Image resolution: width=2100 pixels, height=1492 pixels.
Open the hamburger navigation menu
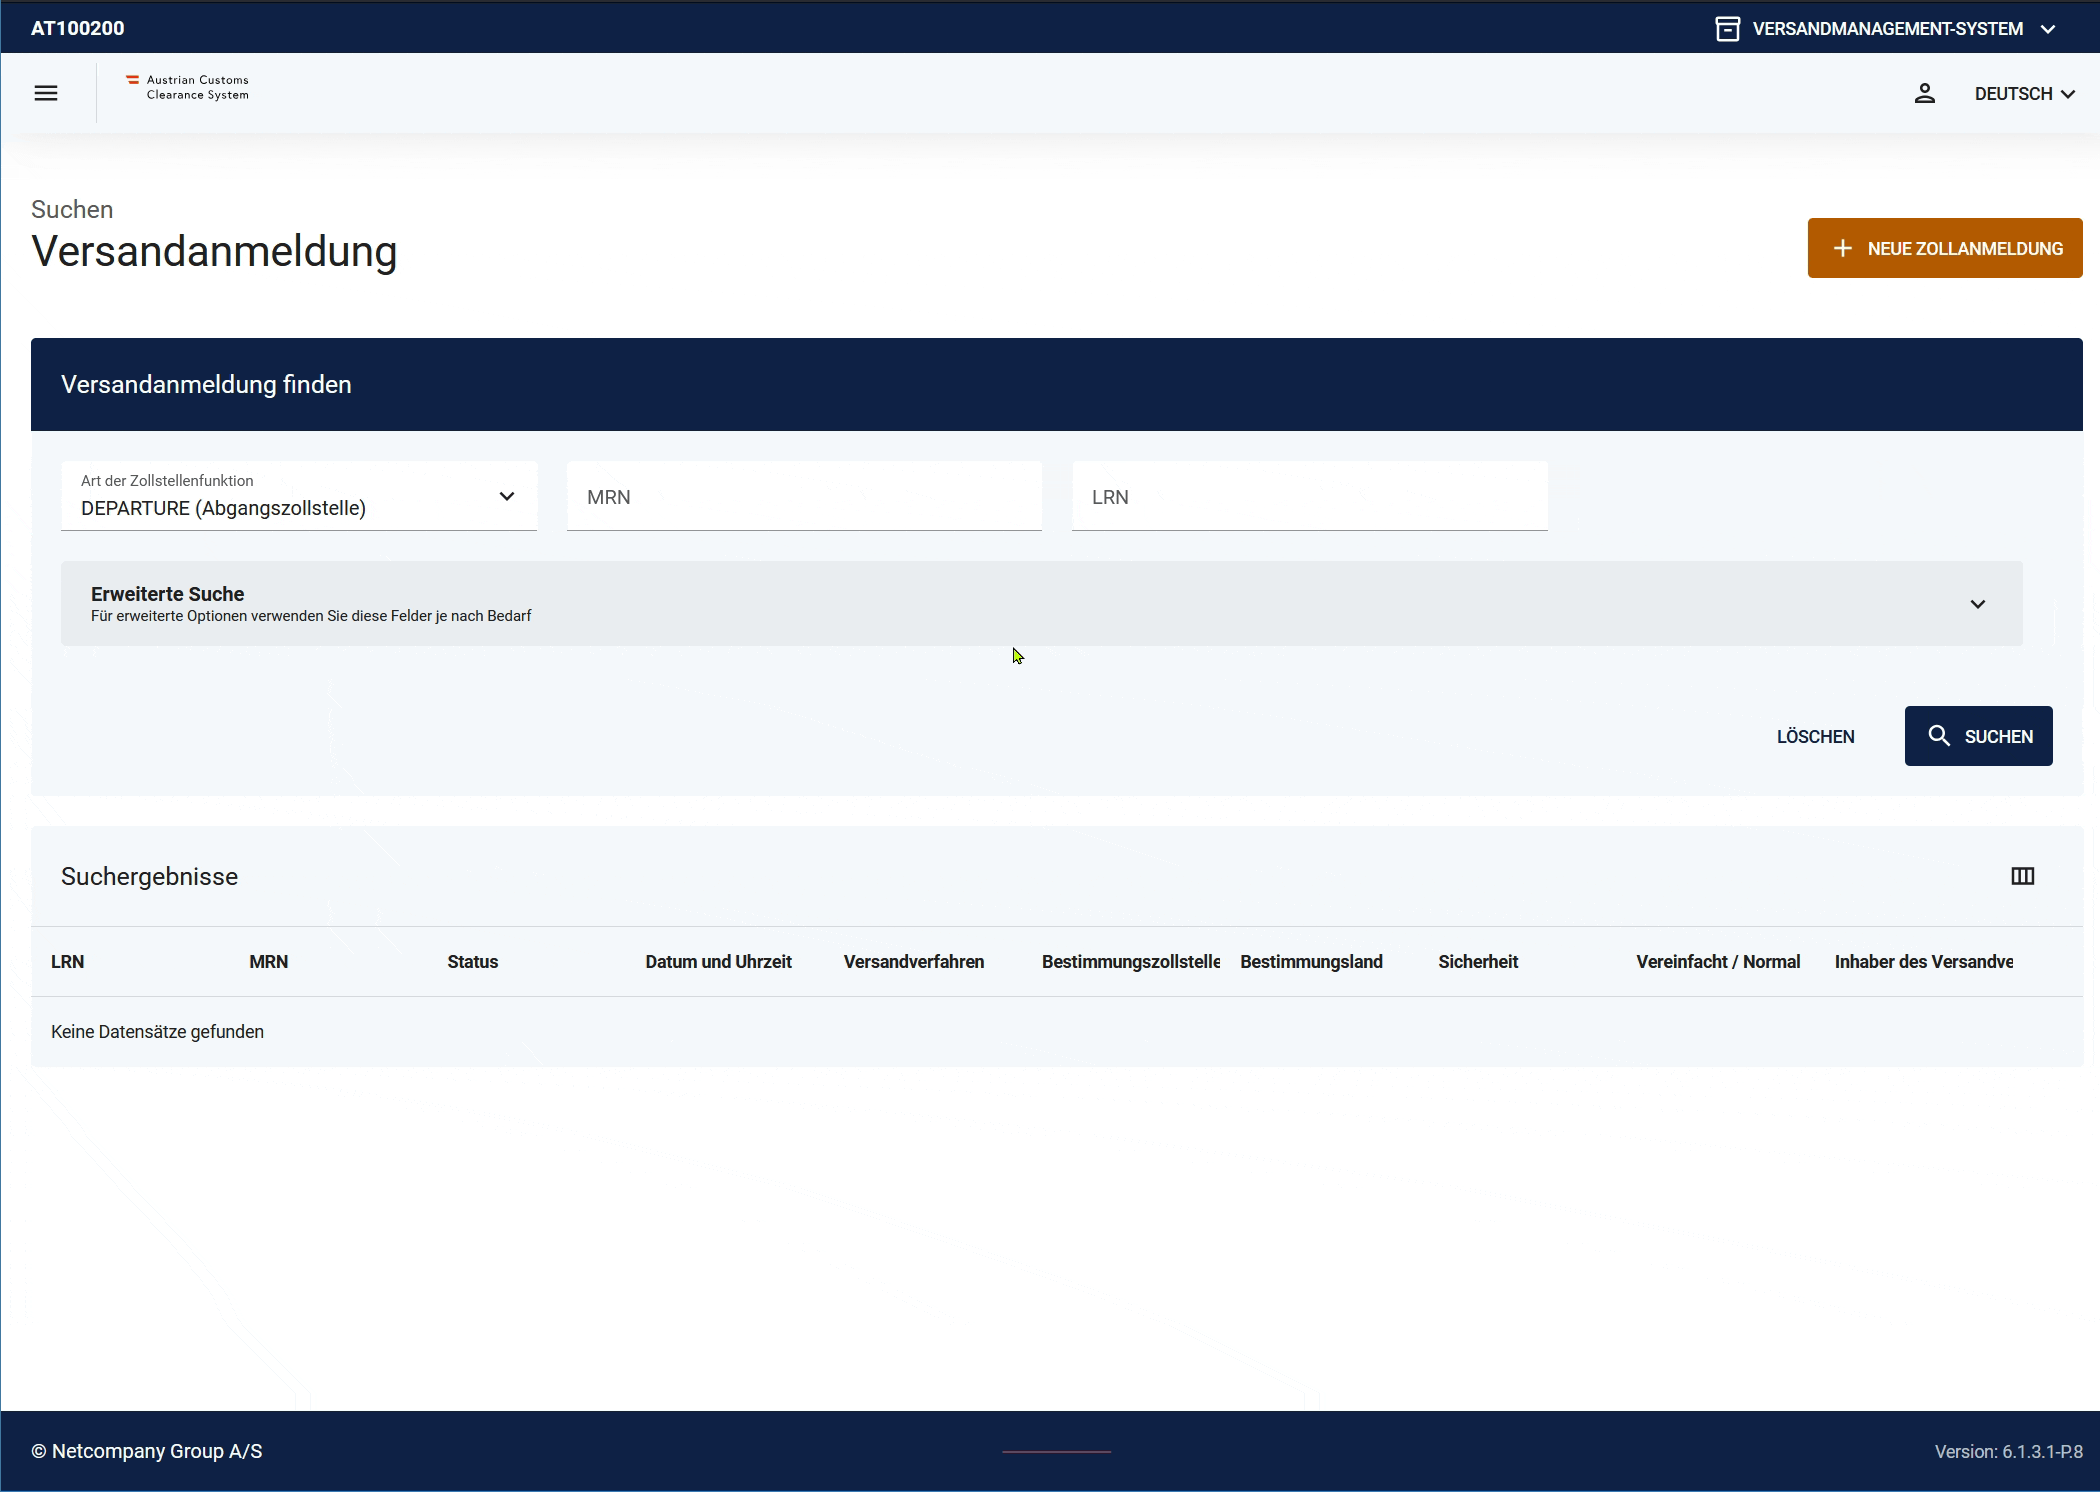[x=46, y=93]
